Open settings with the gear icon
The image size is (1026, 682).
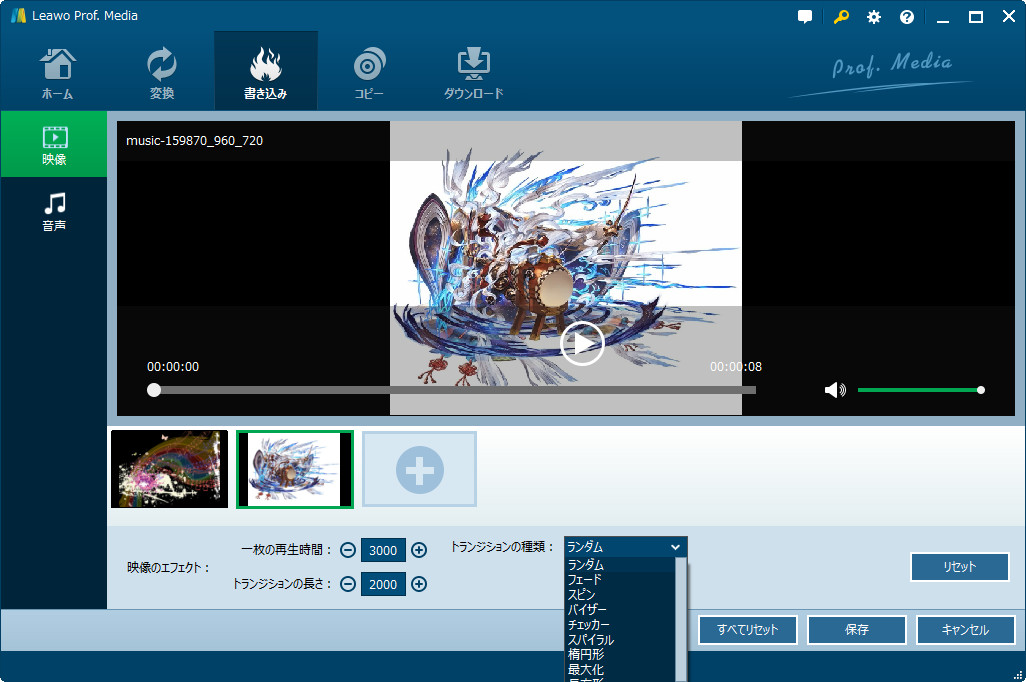point(874,17)
